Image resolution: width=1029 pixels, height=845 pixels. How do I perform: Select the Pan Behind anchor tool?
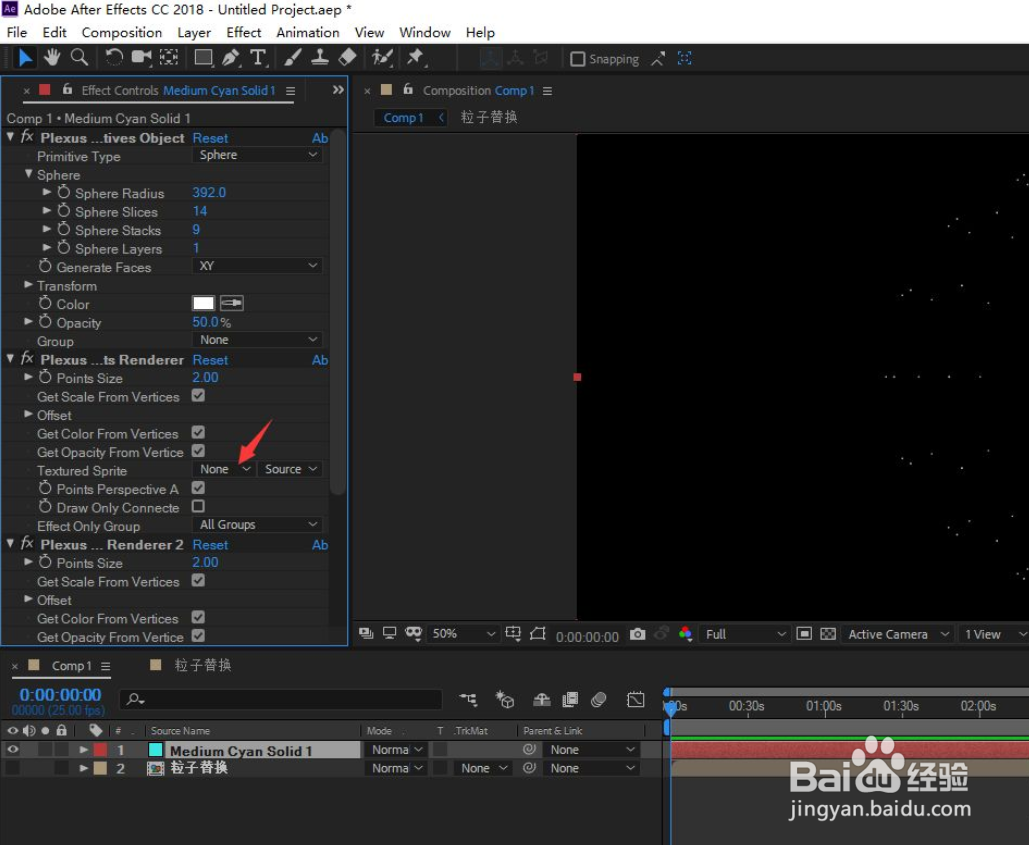point(169,58)
